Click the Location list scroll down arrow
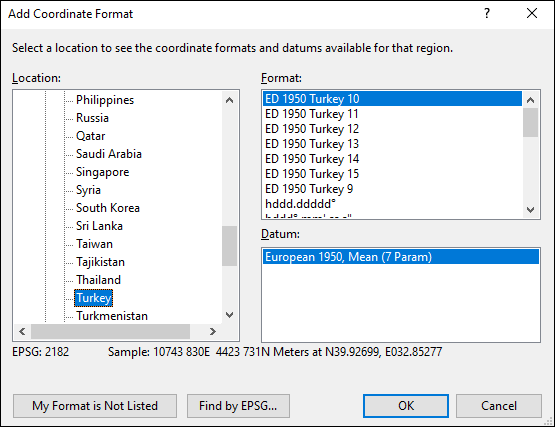Screen dimensions: 555x427 pos(229,315)
